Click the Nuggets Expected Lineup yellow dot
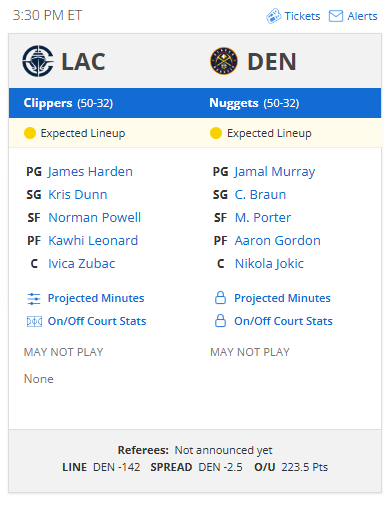Screen dimensions: 388x507 click(x=216, y=133)
